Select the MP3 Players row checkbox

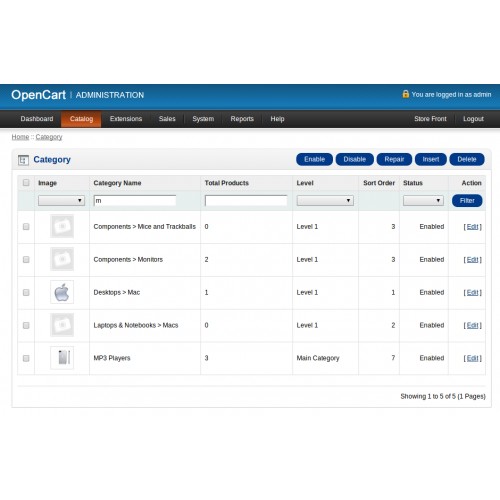tap(26, 358)
